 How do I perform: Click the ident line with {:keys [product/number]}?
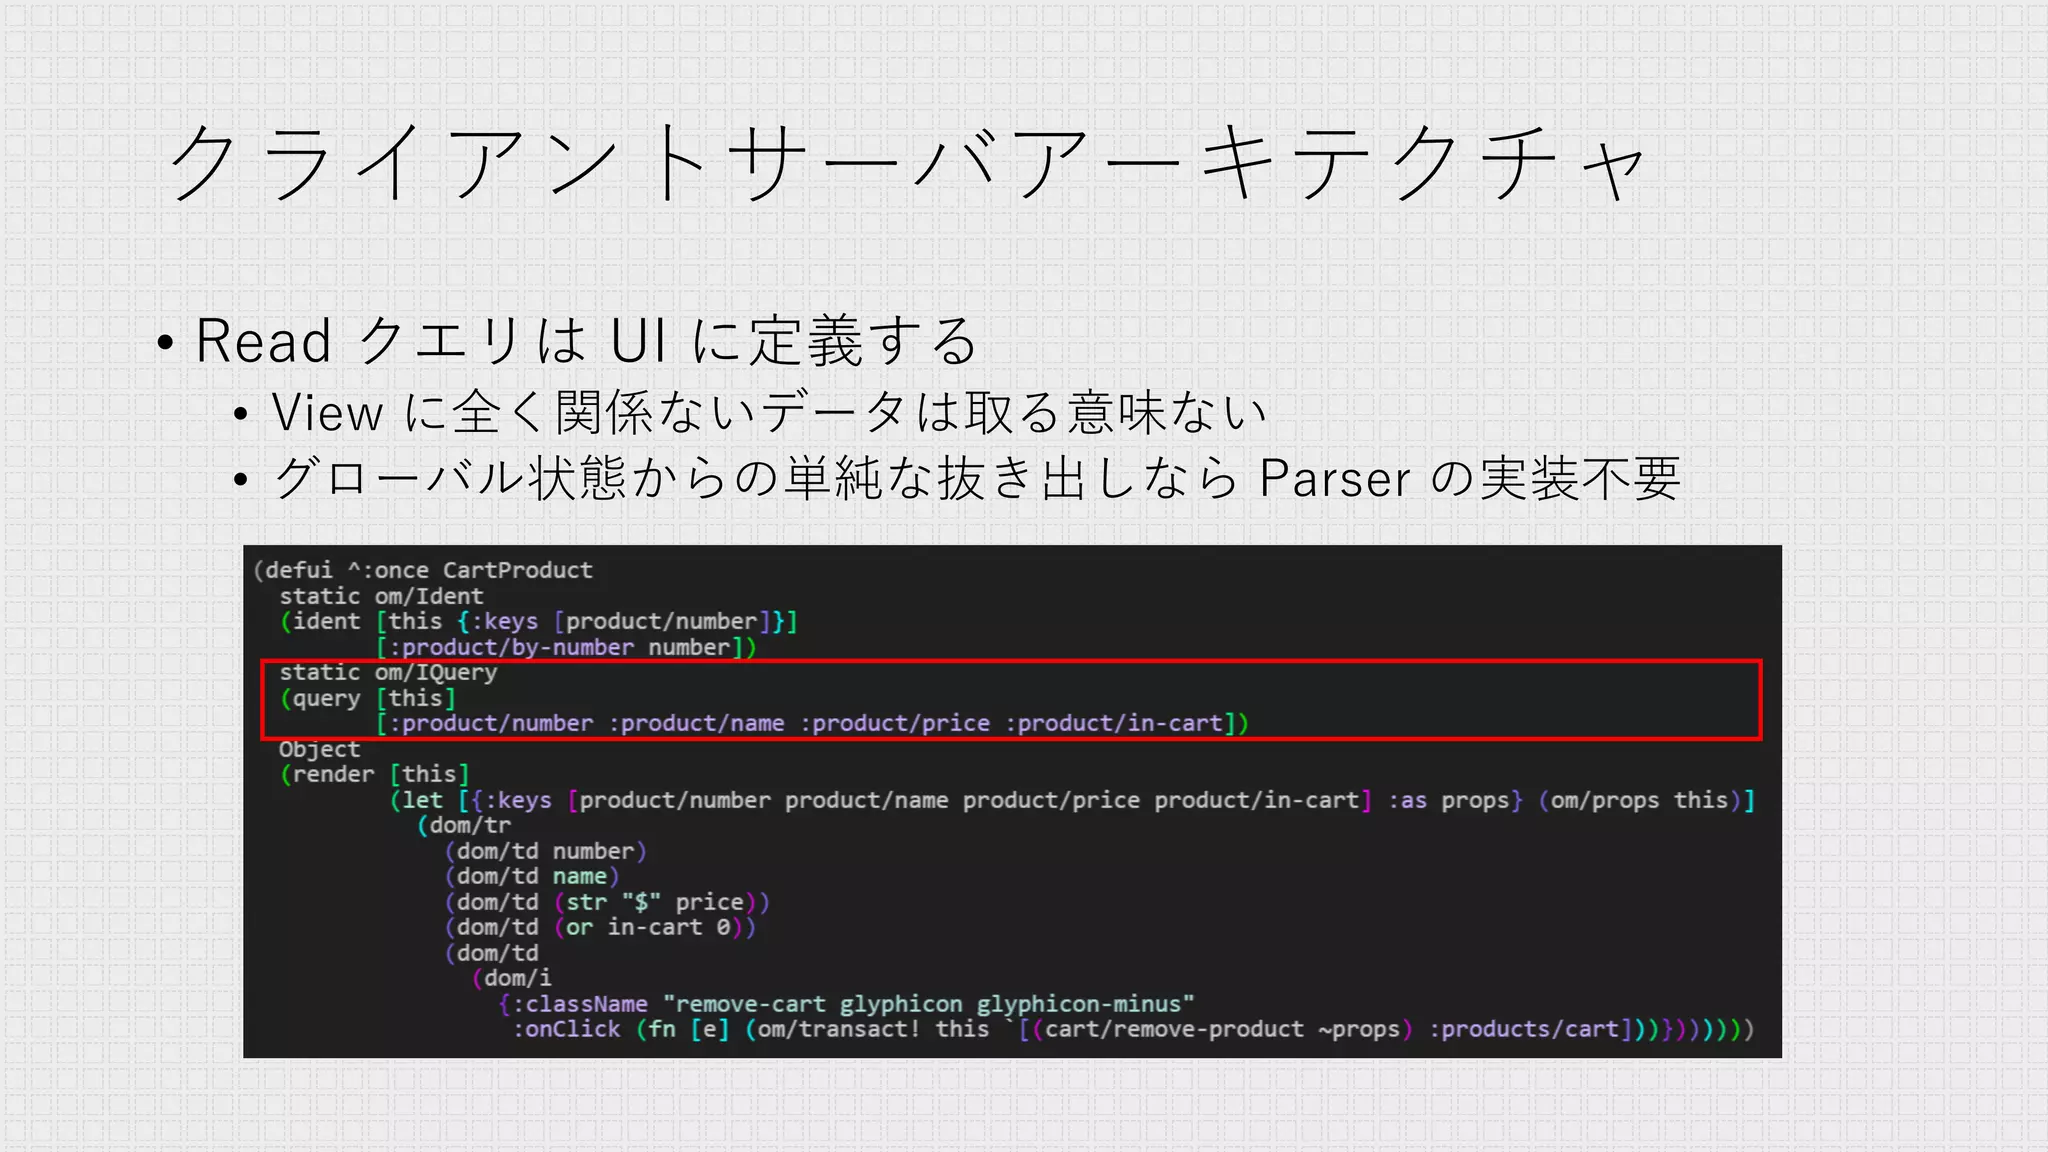tap(539, 621)
